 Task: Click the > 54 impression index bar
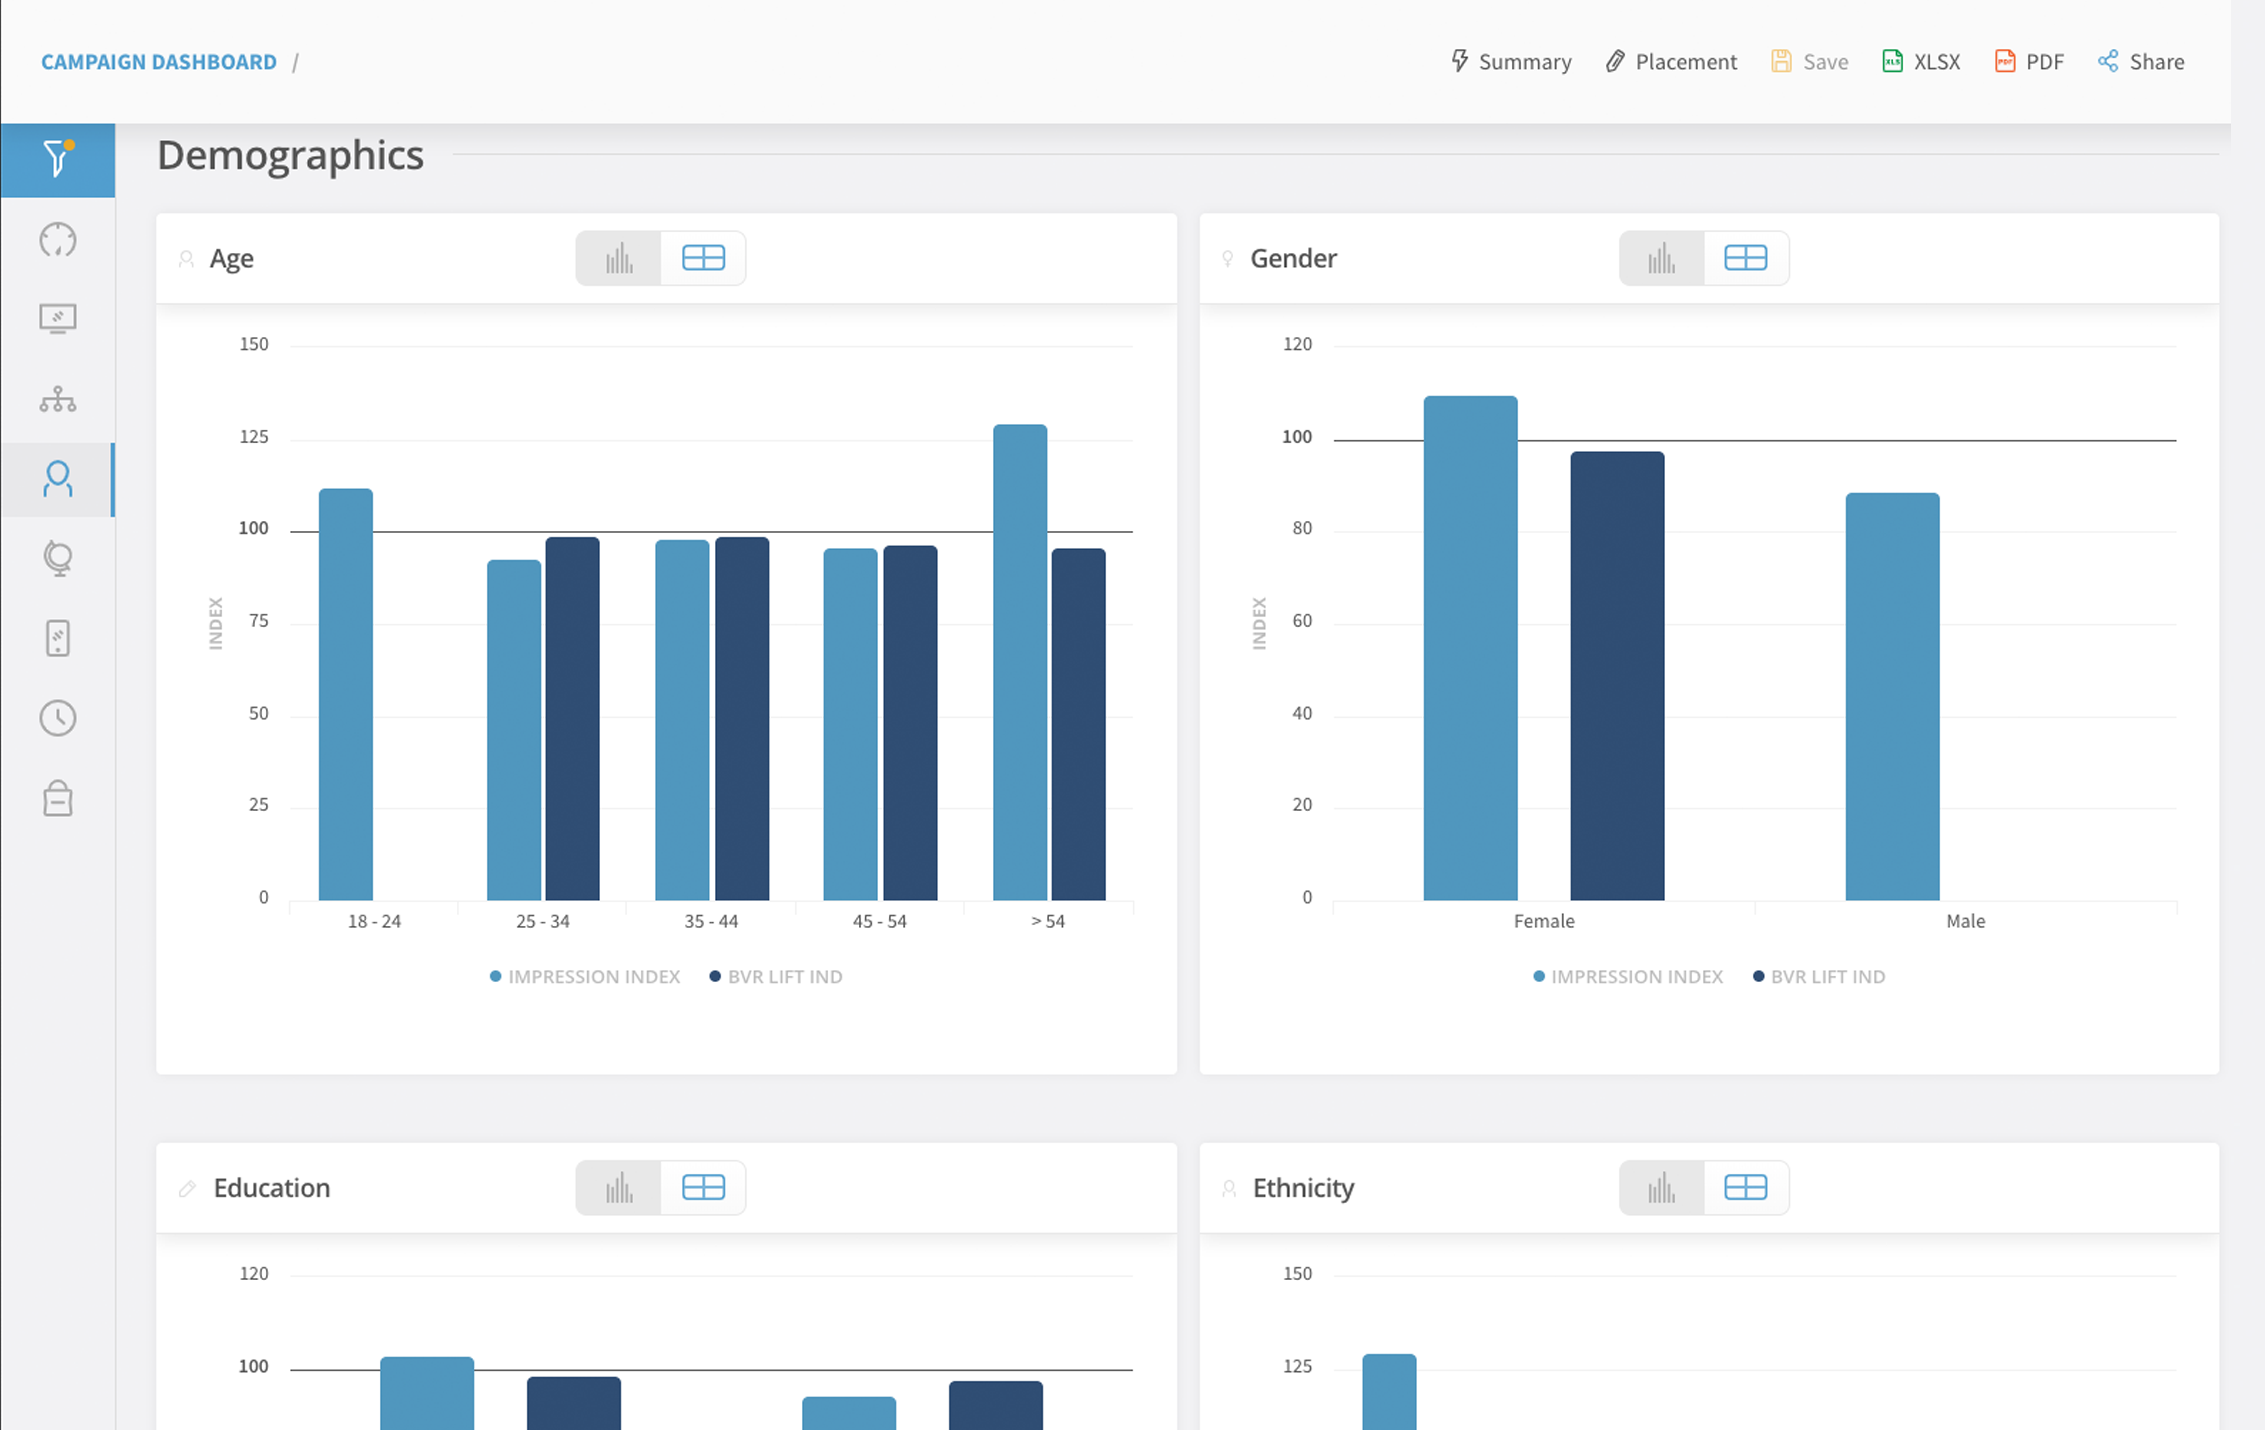1020,662
